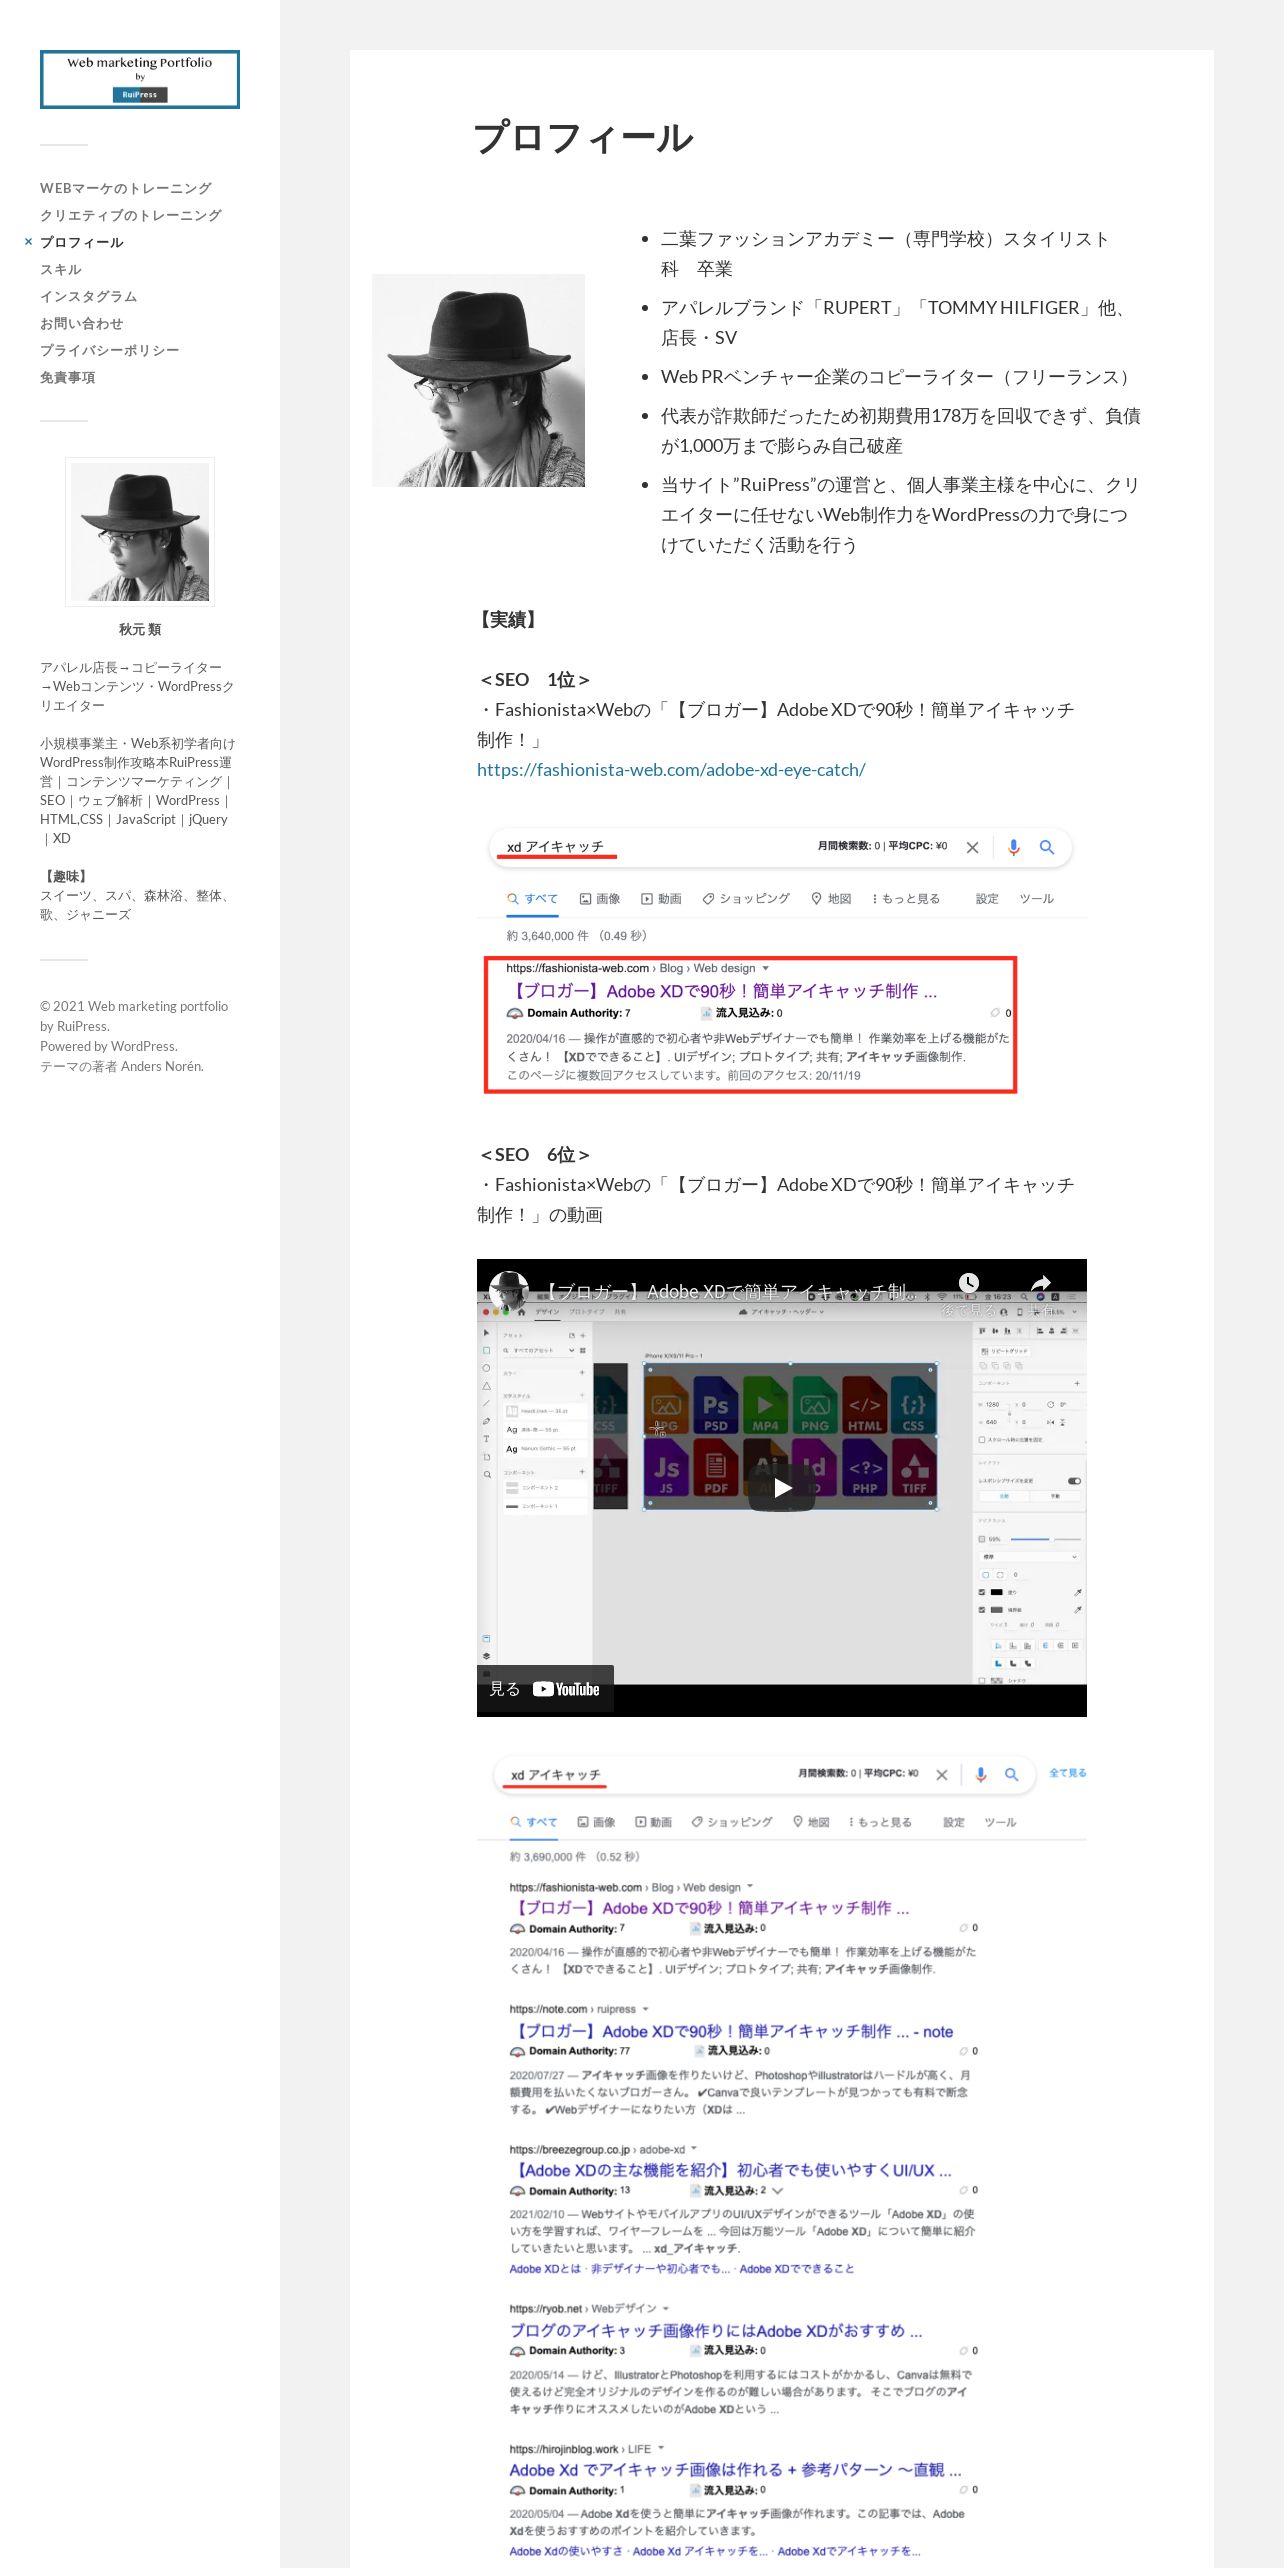Open the video title 【ブロガー】Adobe XDで簡単アイキャッチ制
This screenshot has width=1284, height=2568.
(x=729, y=1292)
